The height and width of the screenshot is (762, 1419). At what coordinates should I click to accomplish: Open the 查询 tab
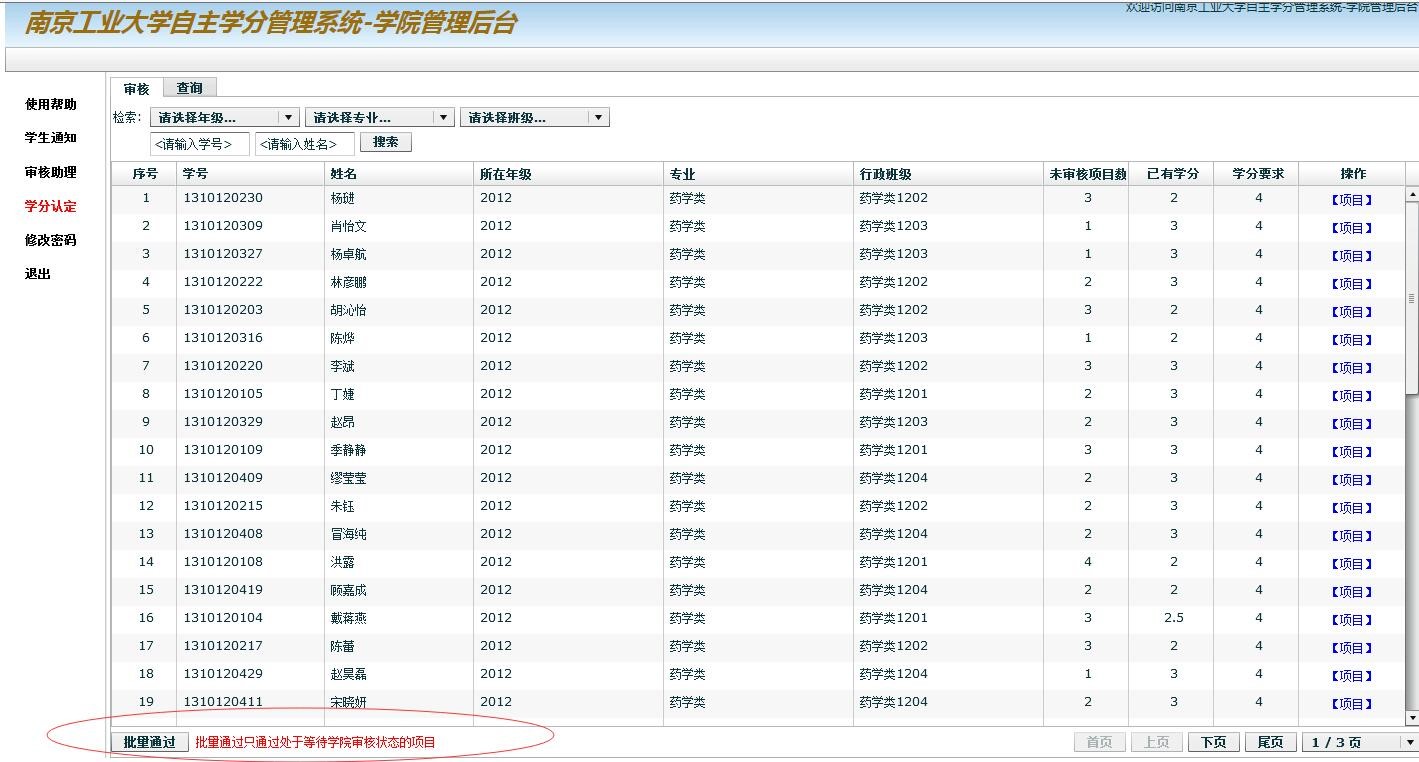click(x=189, y=88)
